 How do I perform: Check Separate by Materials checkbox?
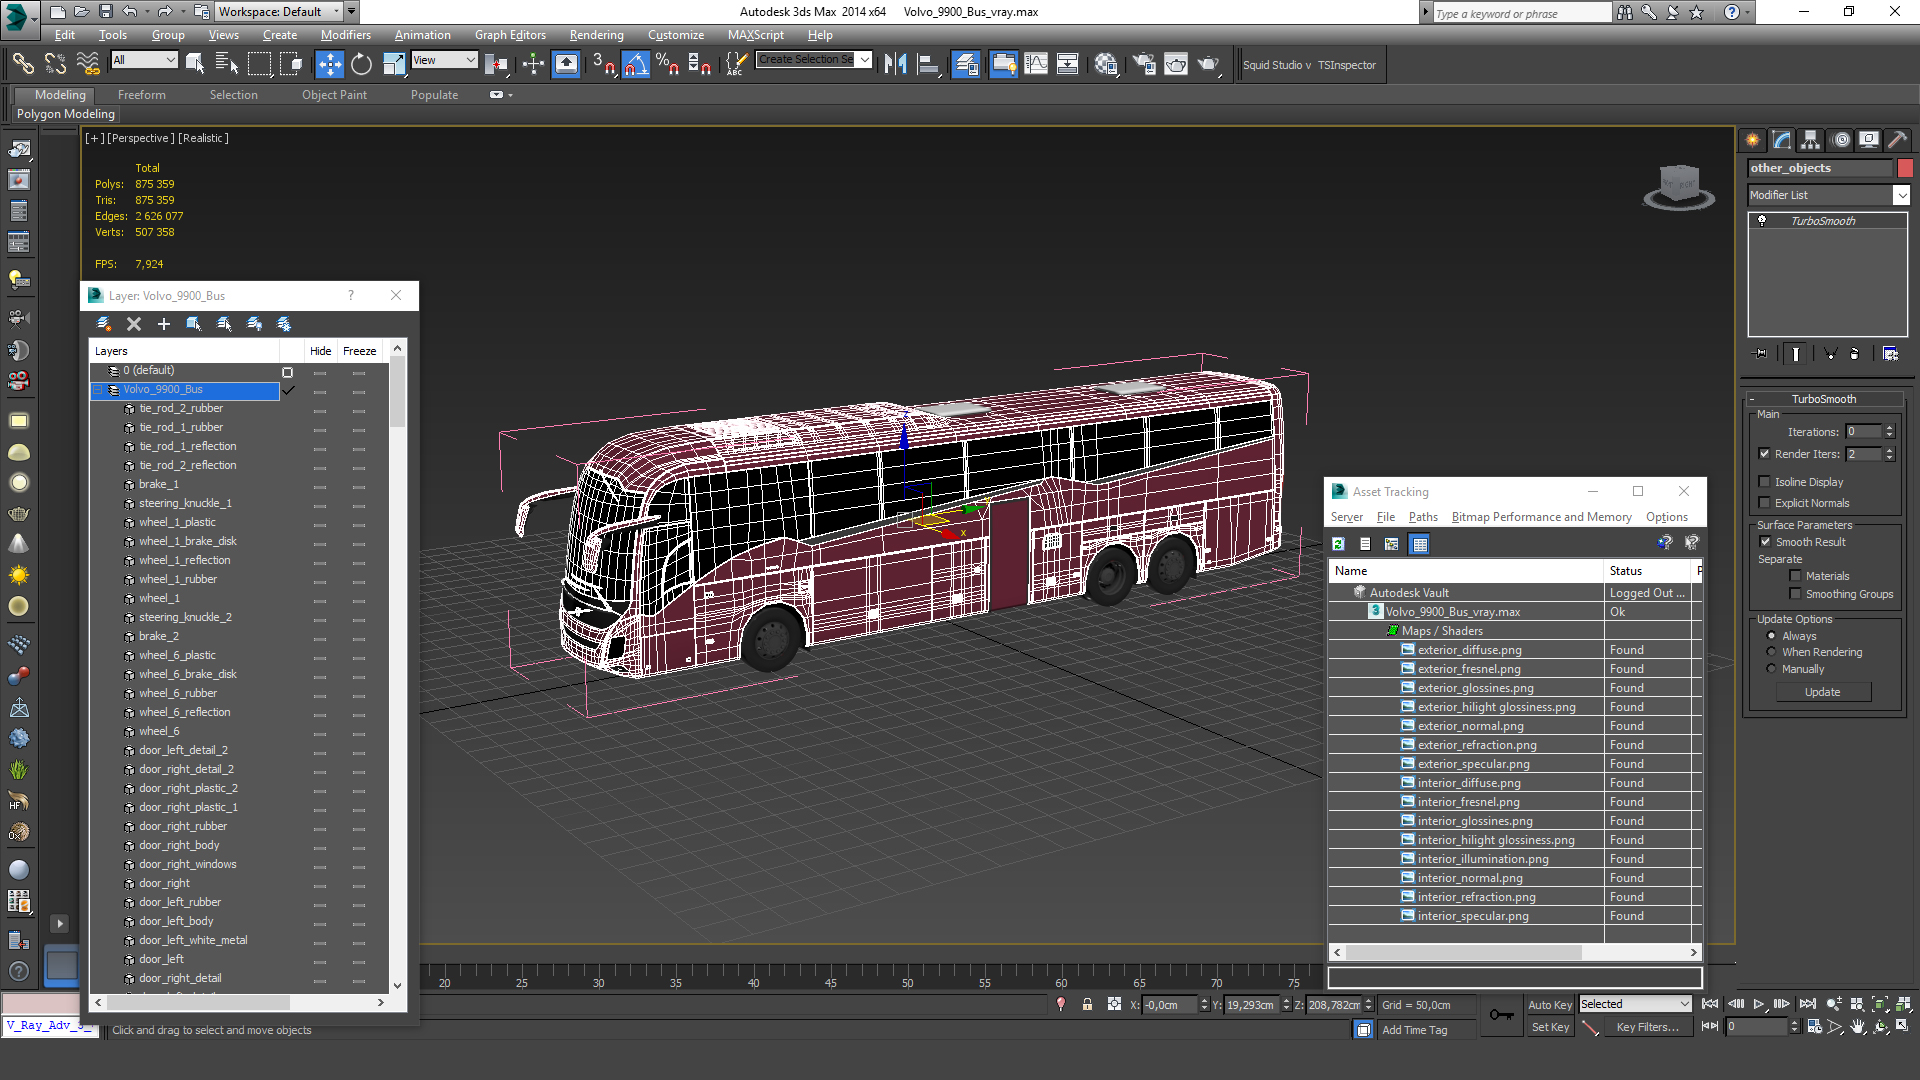point(1795,576)
